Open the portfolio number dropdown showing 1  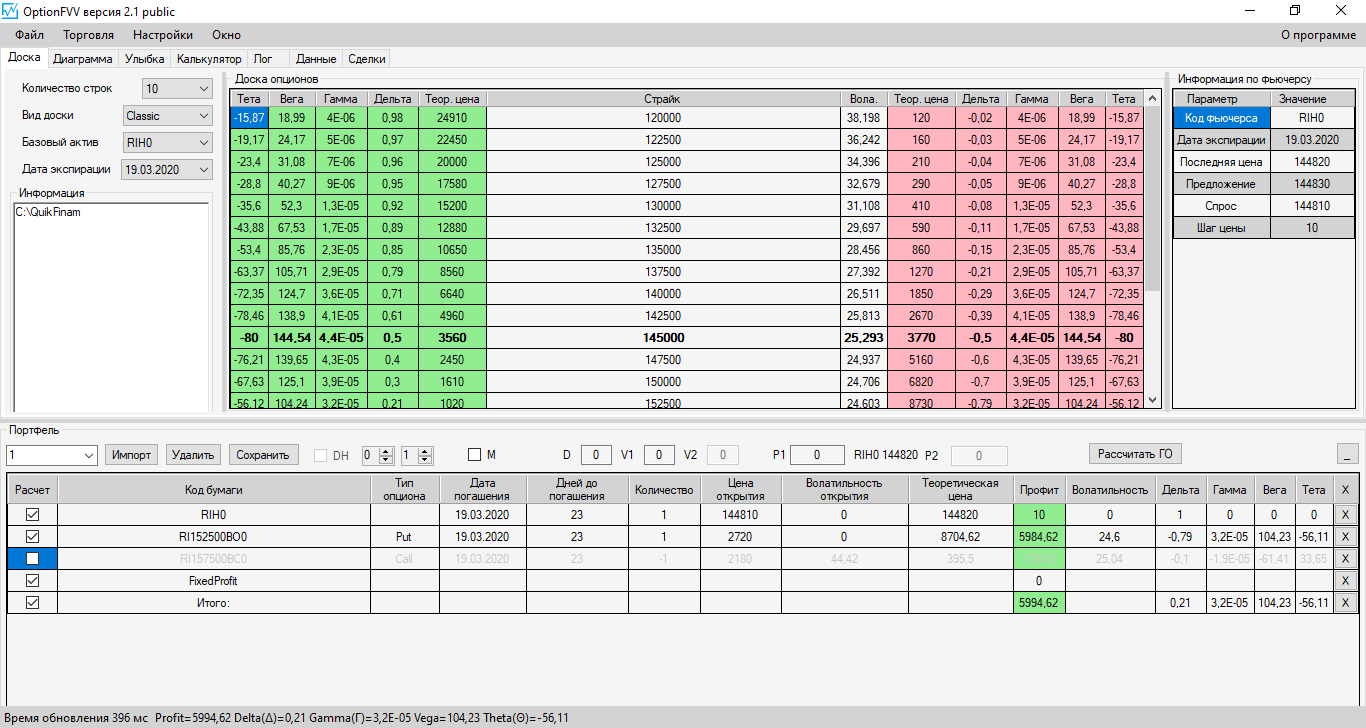53,455
